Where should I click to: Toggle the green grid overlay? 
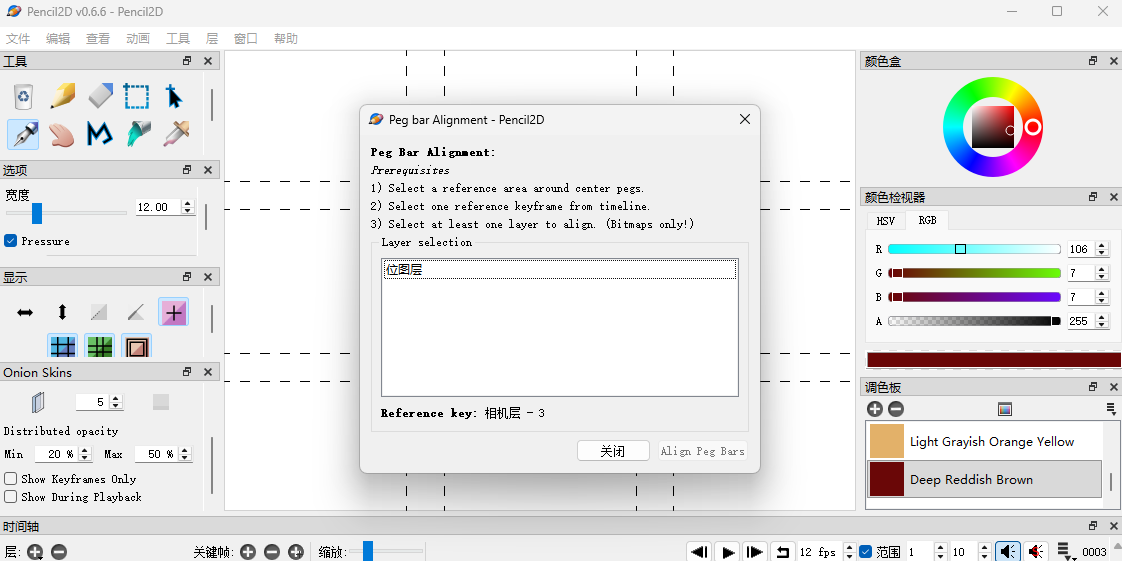99,346
